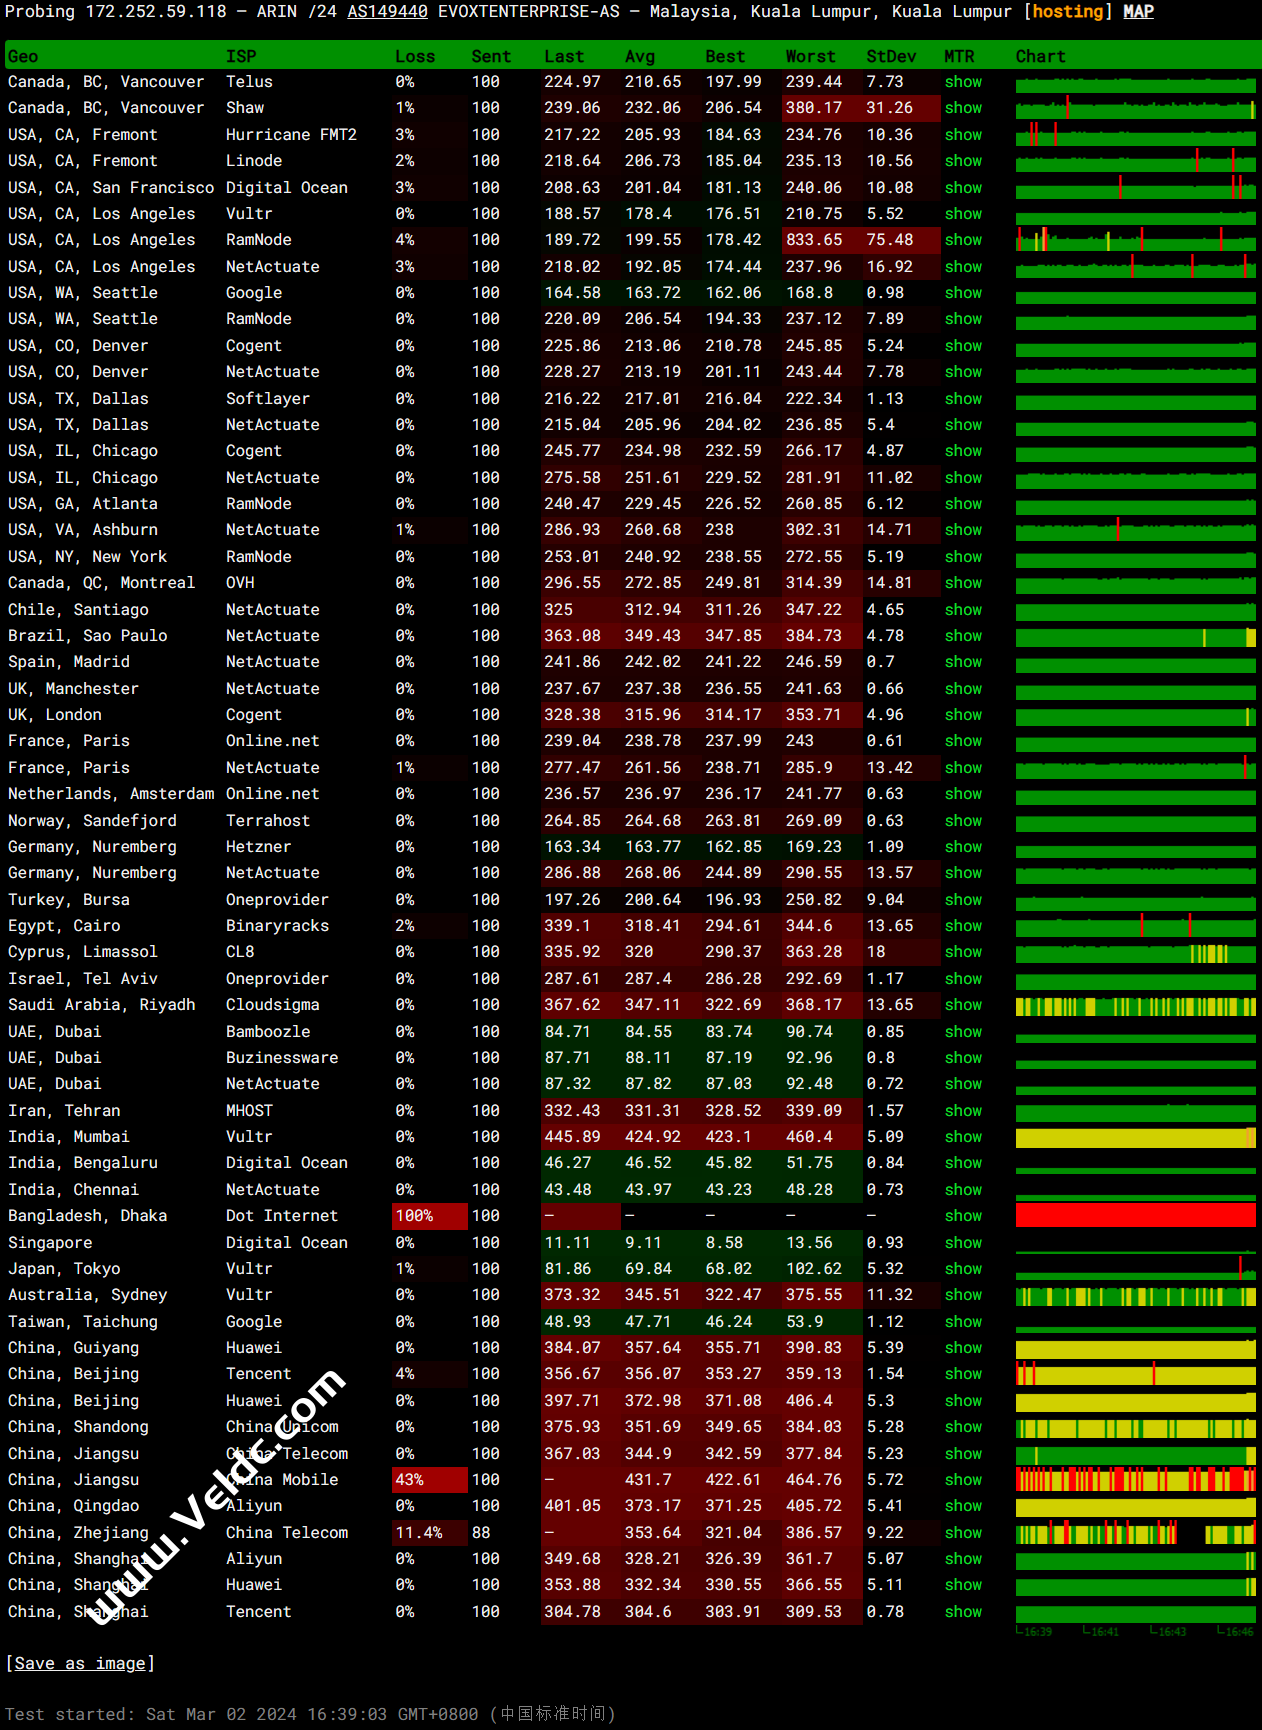Show MTR for Los Angeles RamNode row
This screenshot has height=1730, width=1262.
[x=963, y=240]
